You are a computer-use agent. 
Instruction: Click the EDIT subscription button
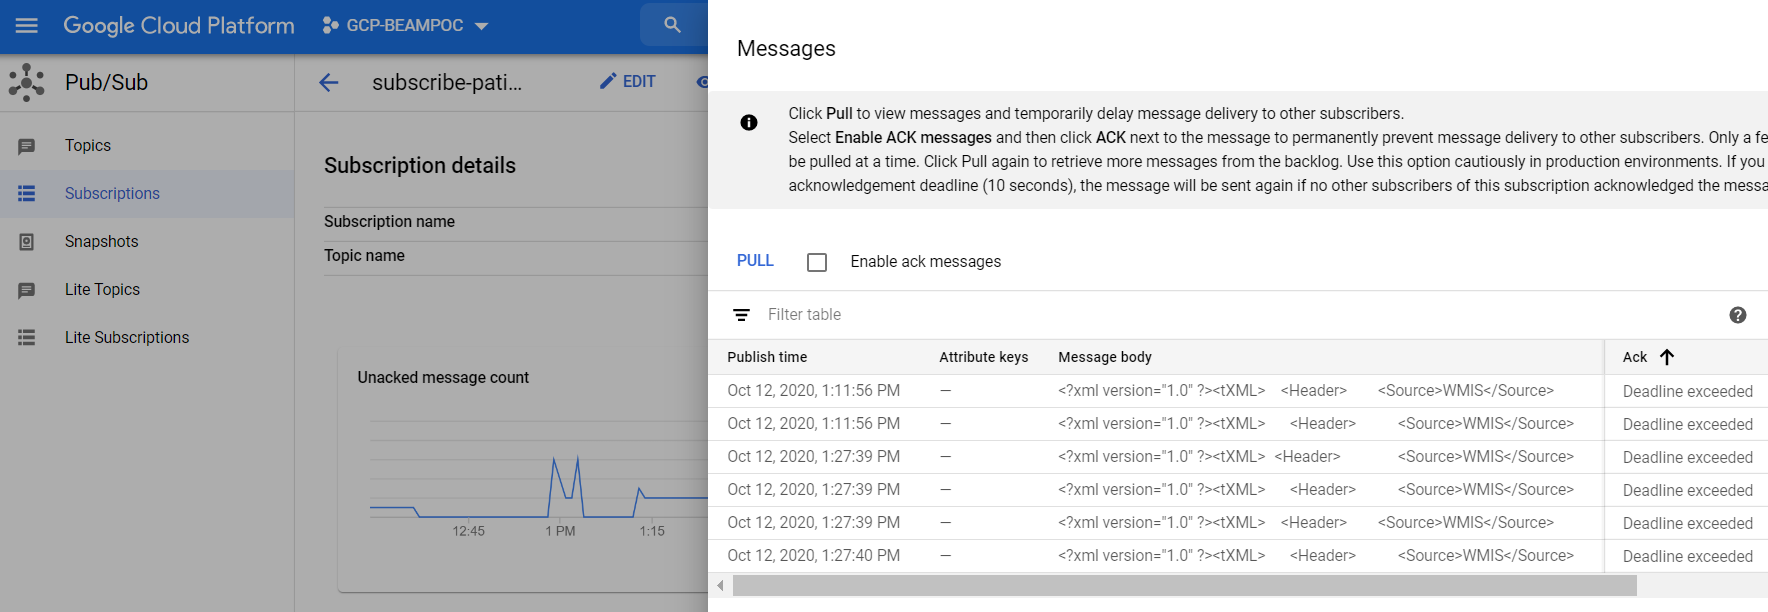click(x=627, y=82)
